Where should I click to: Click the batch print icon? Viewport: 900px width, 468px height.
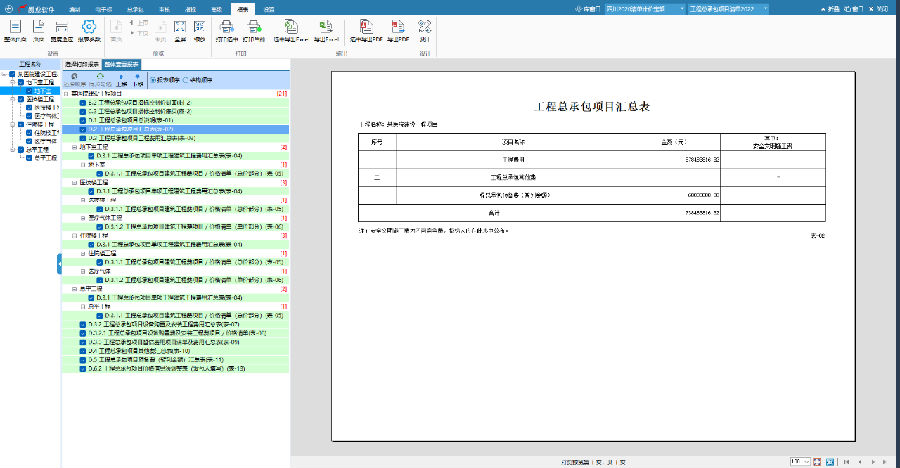(x=254, y=27)
